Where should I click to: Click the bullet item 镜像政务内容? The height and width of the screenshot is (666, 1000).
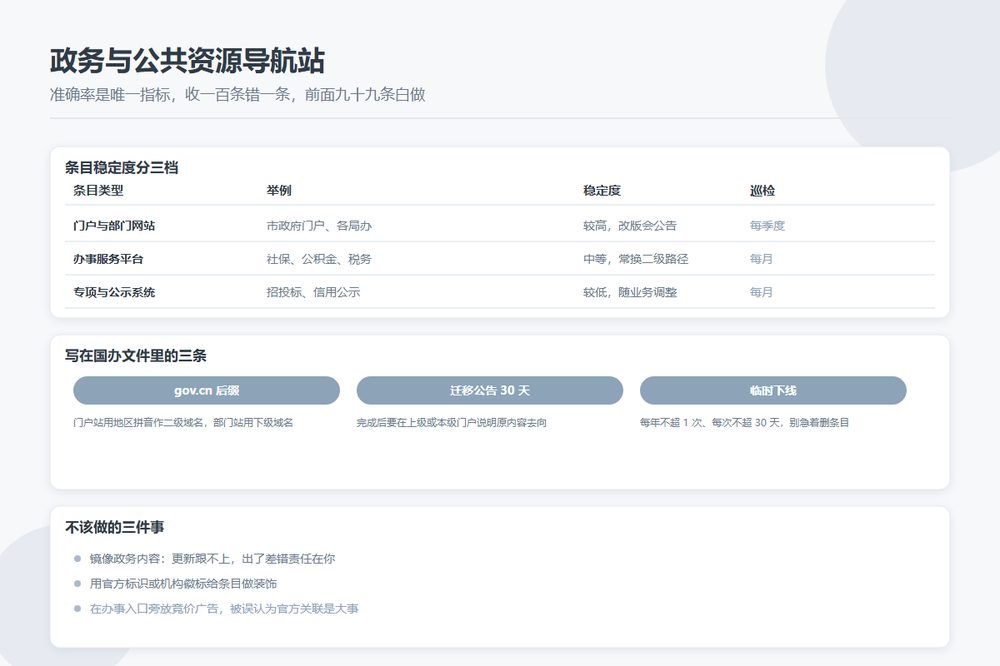212,559
